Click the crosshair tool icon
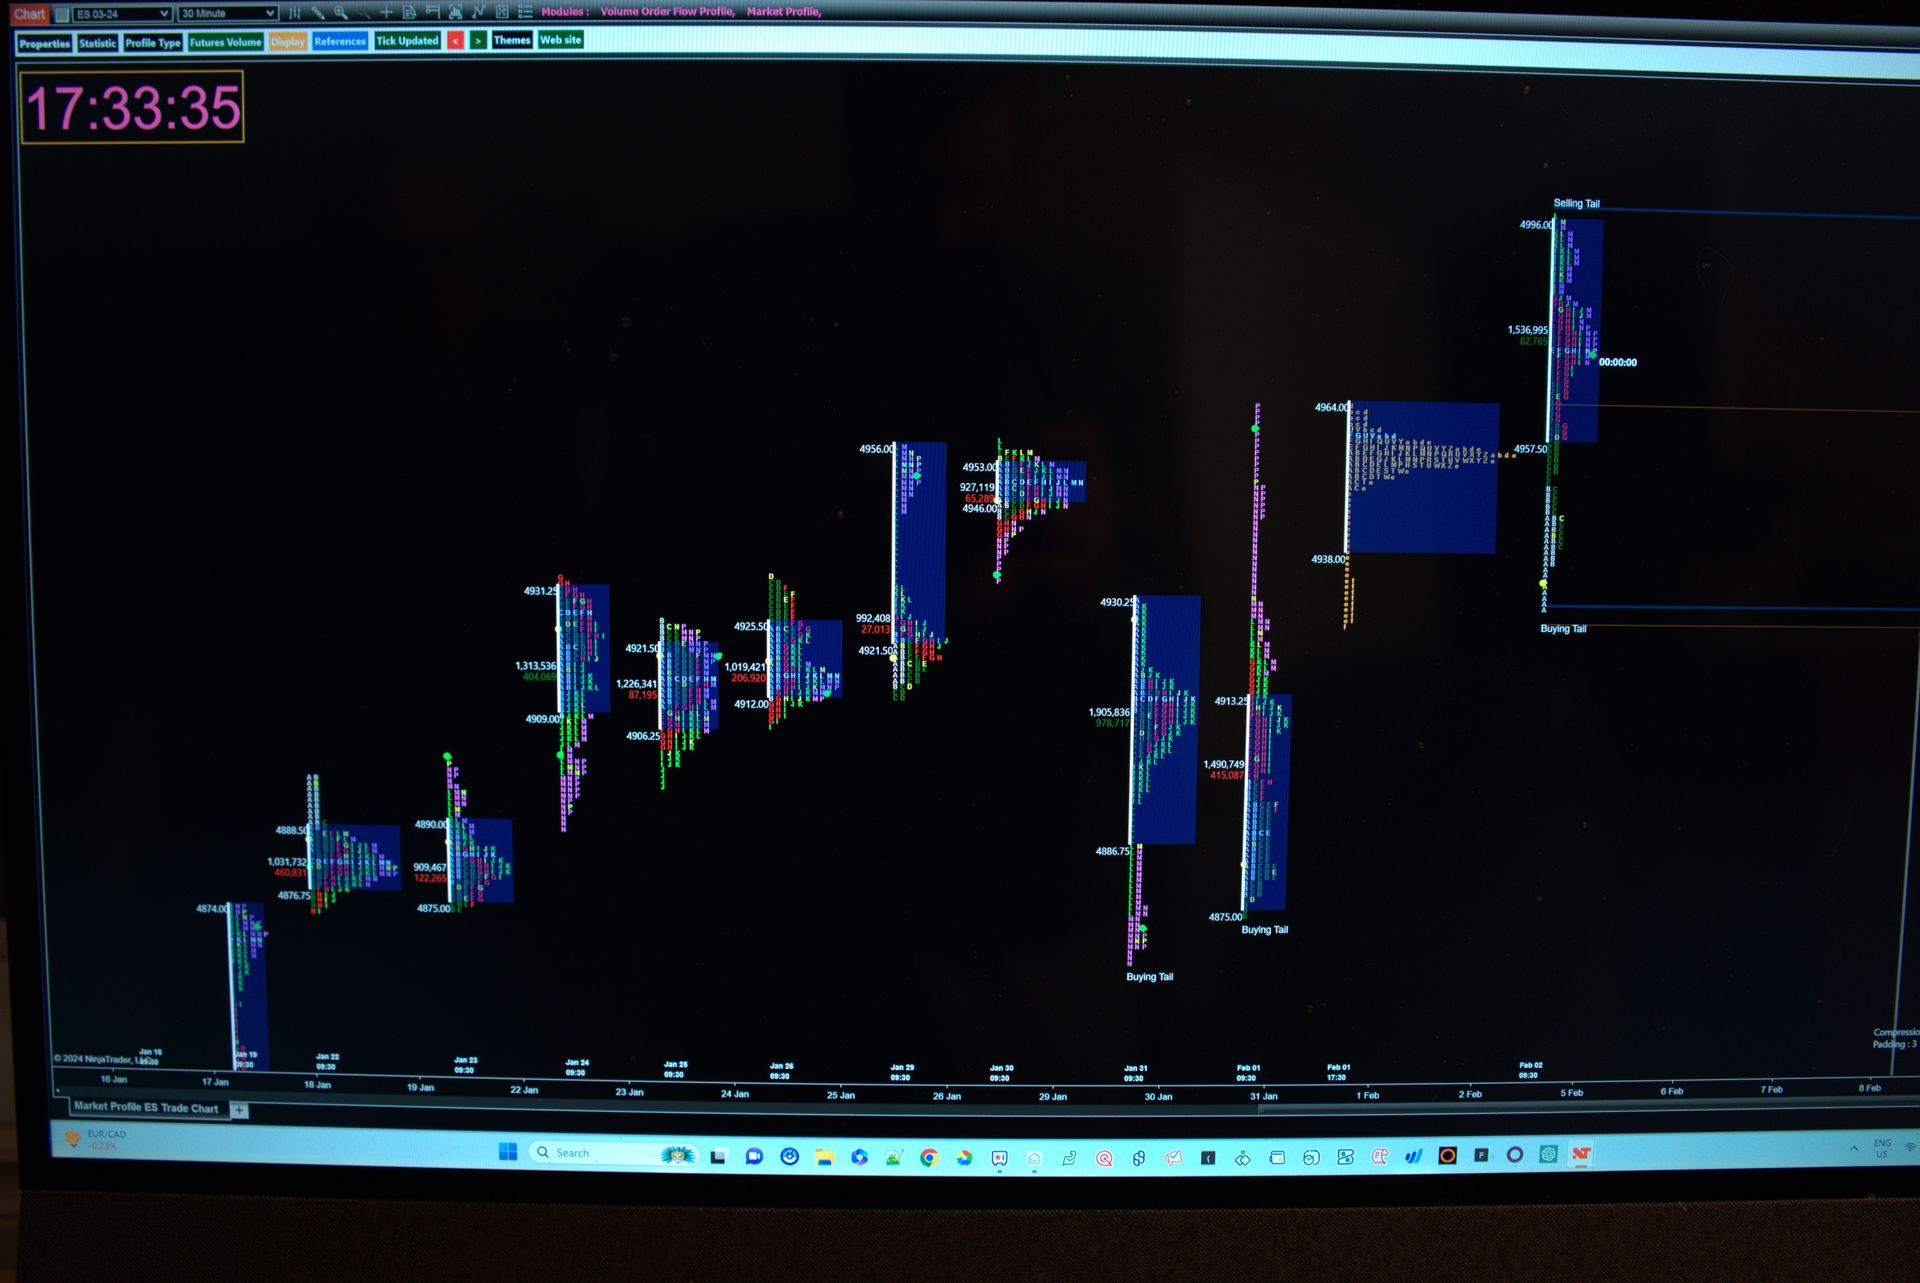The image size is (1920, 1283). (388, 13)
